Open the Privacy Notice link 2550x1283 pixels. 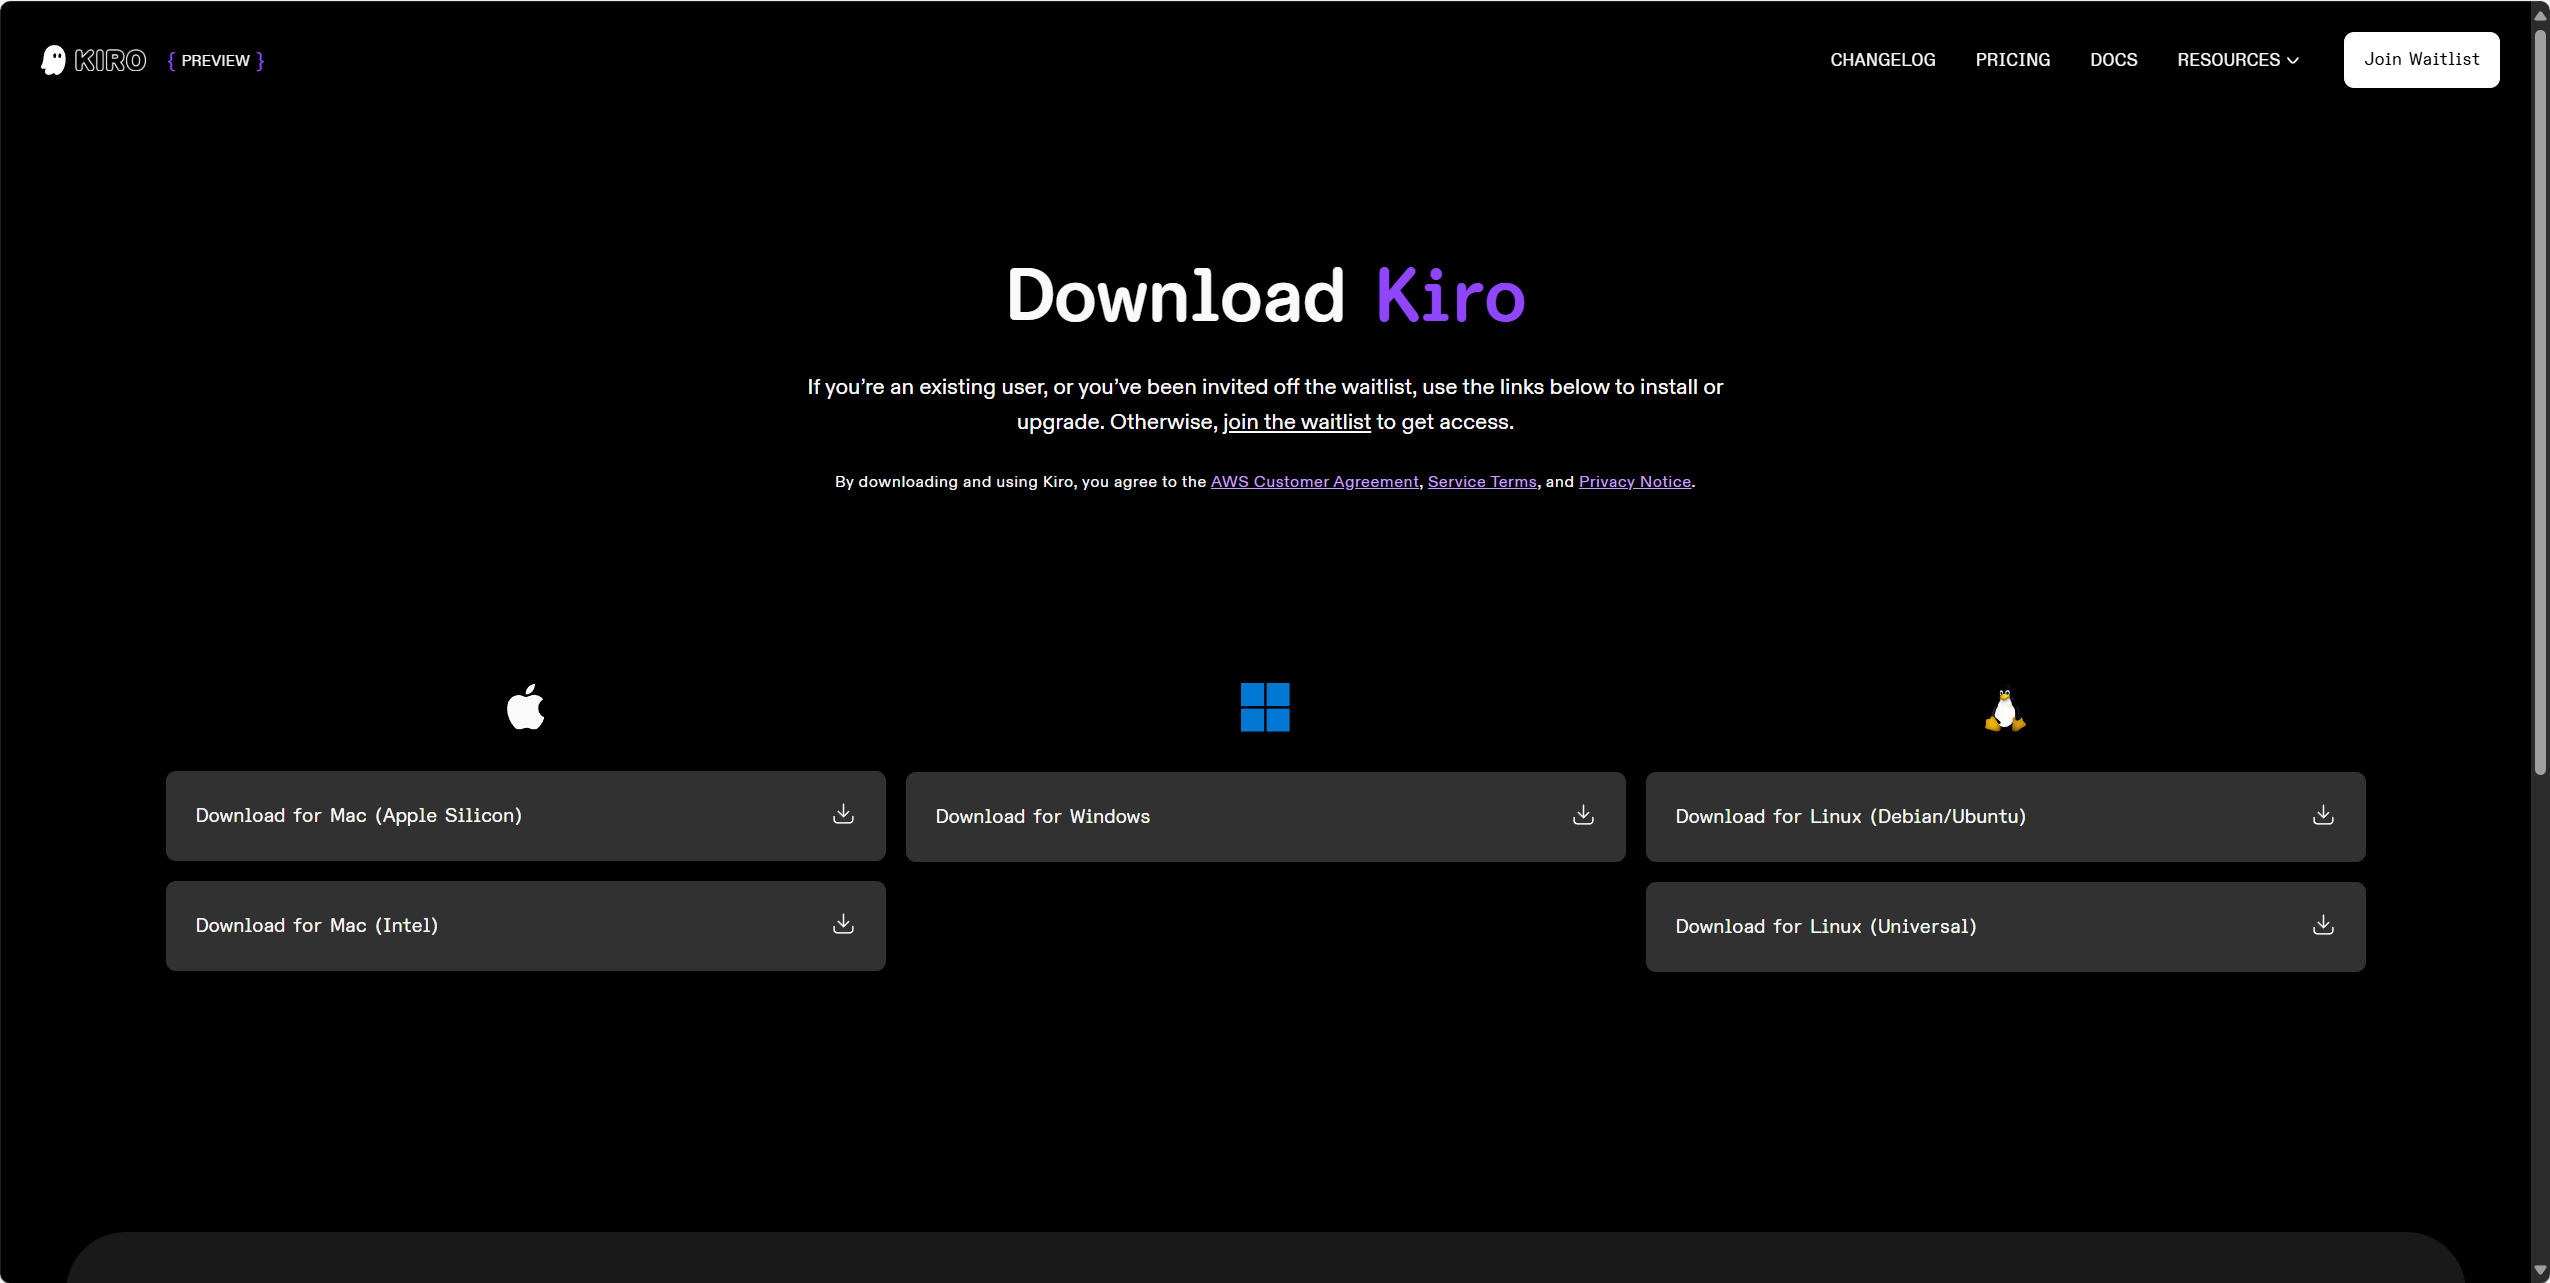[1634, 482]
